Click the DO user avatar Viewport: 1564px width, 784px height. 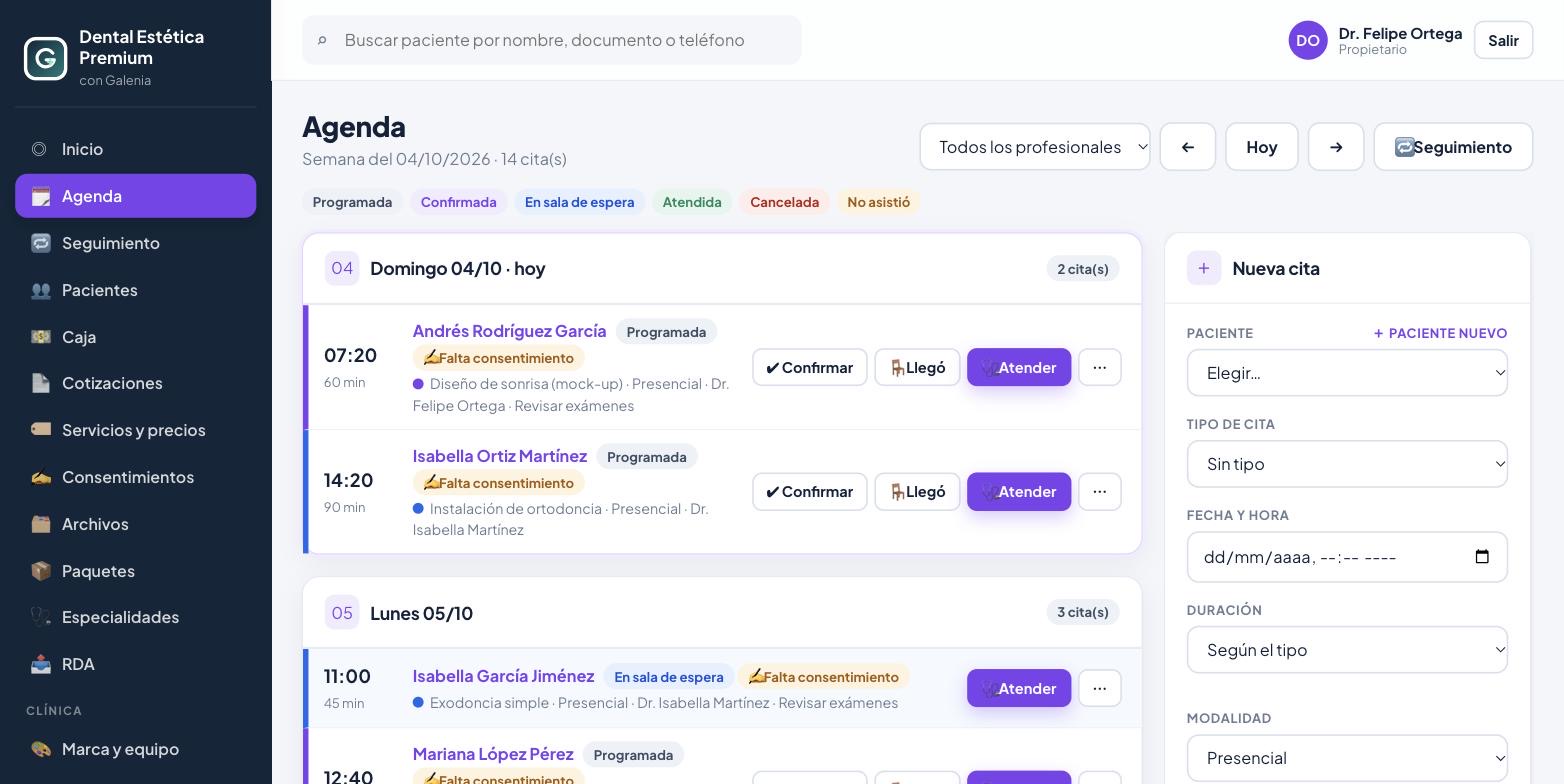[1308, 40]
